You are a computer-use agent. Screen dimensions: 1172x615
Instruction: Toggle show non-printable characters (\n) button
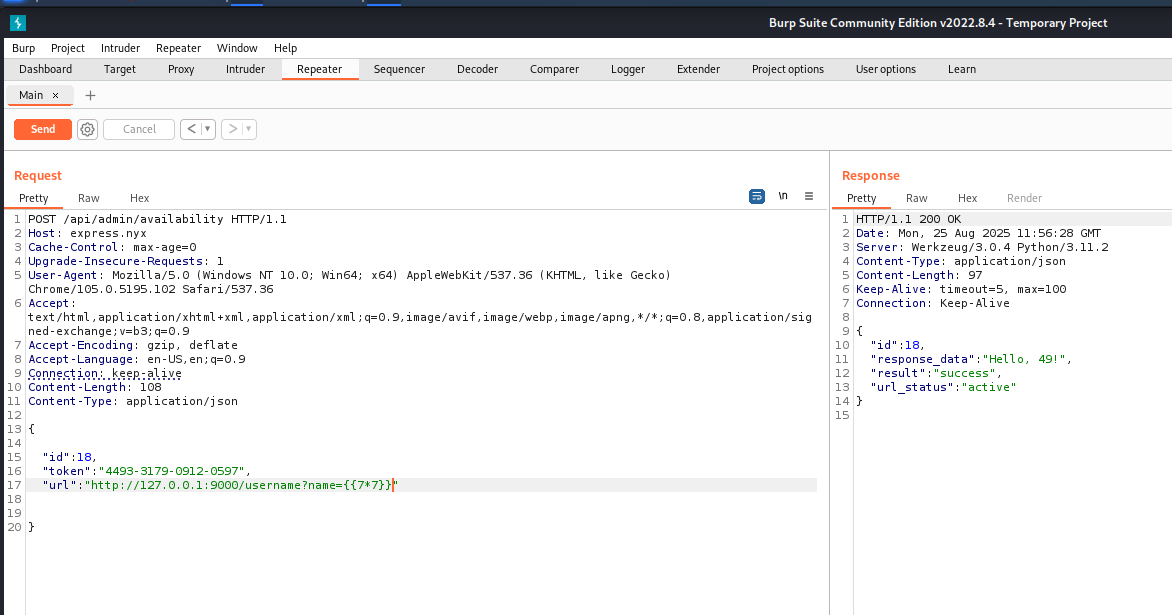[x=783, y=196]
